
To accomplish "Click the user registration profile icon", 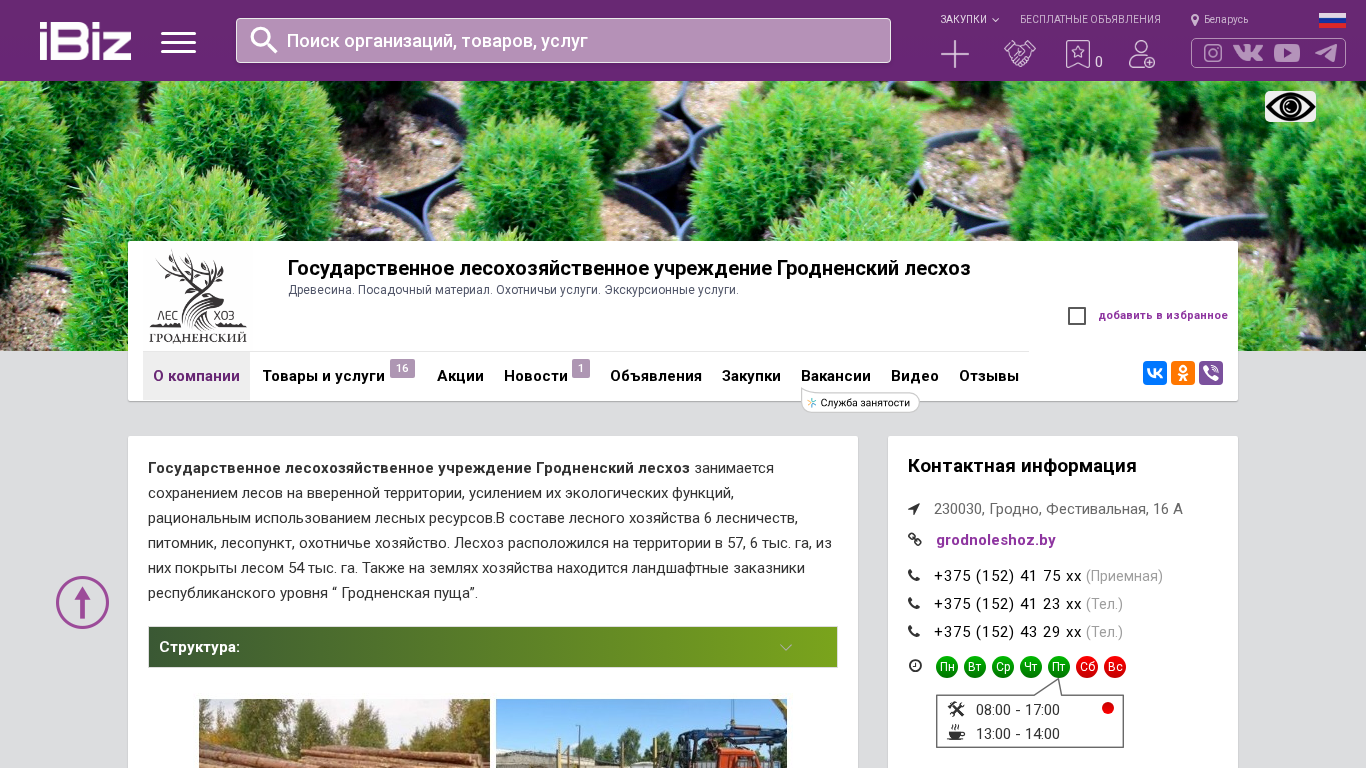I will [1141, 54].
